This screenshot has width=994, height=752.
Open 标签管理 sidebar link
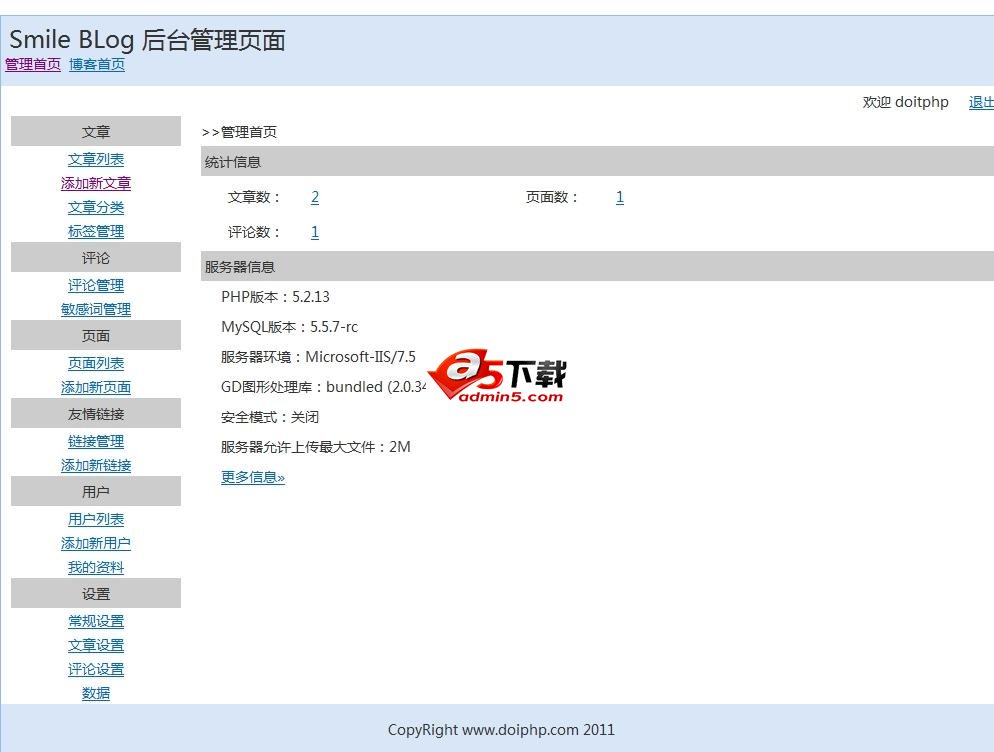coord(96,231)
